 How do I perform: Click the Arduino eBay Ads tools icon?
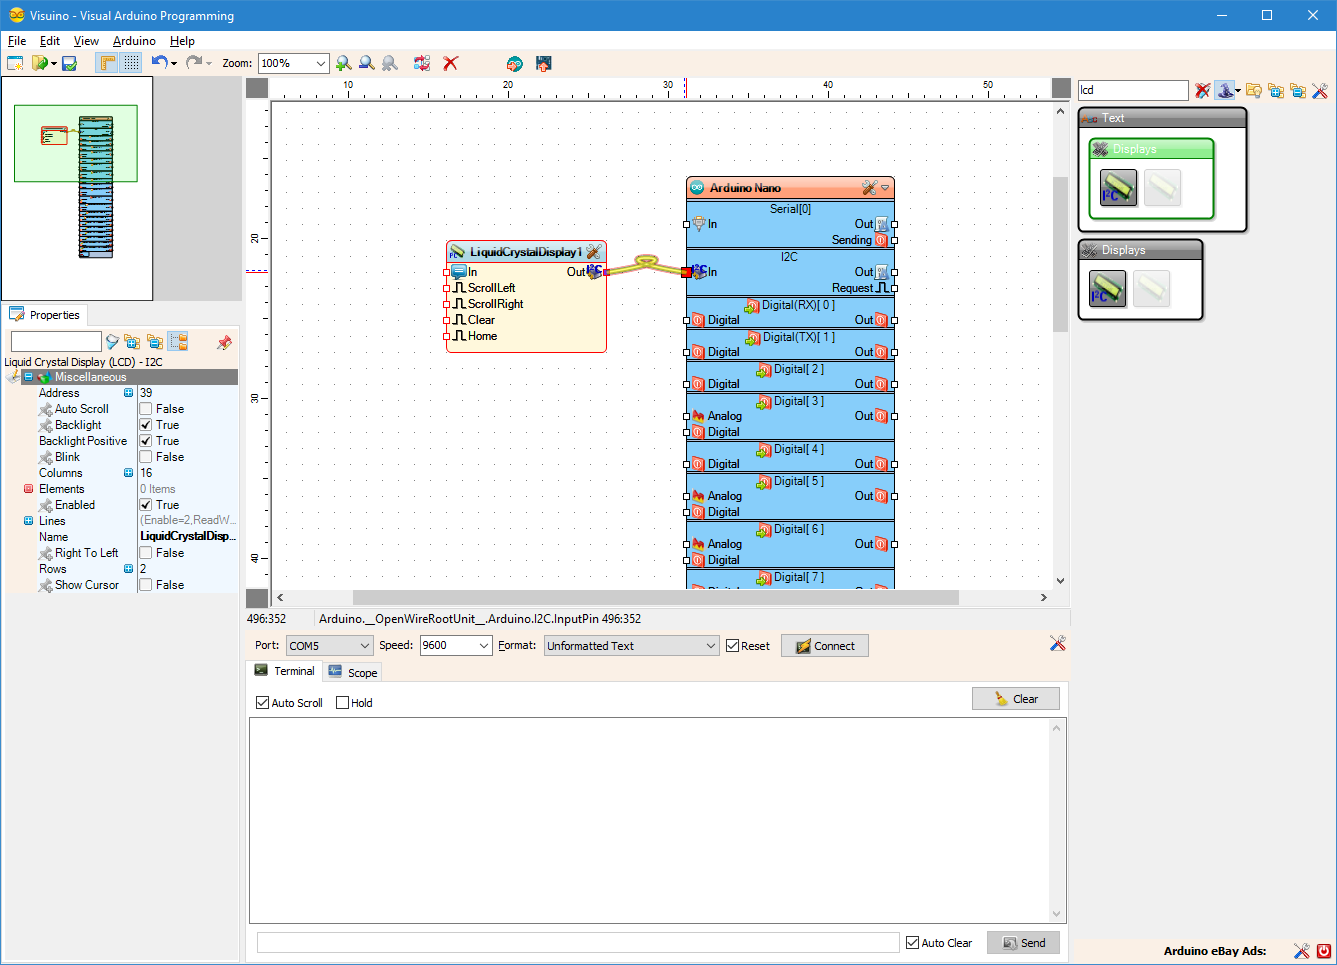click(x=1301, y=951)
